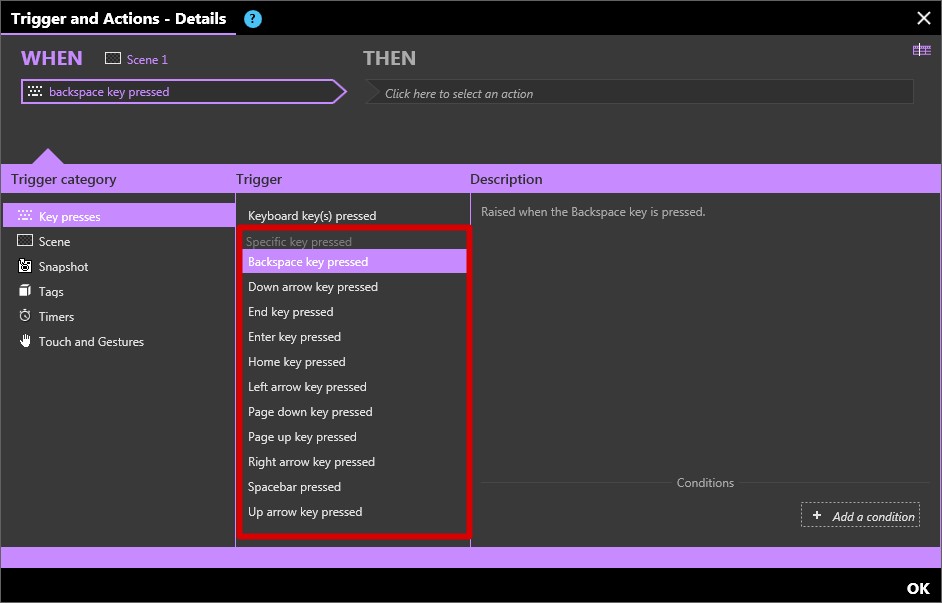
Task: Click the grid view icon at top right
Action: 921,50
